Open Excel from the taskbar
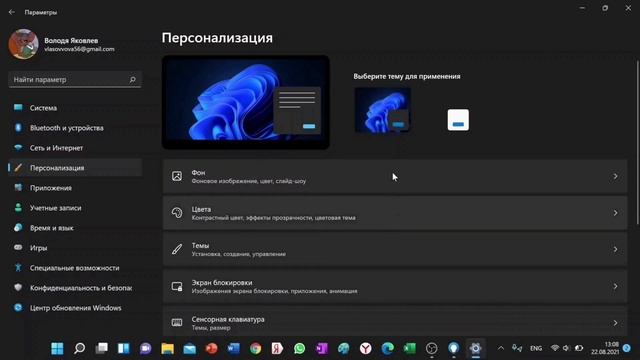 [410, 348]
